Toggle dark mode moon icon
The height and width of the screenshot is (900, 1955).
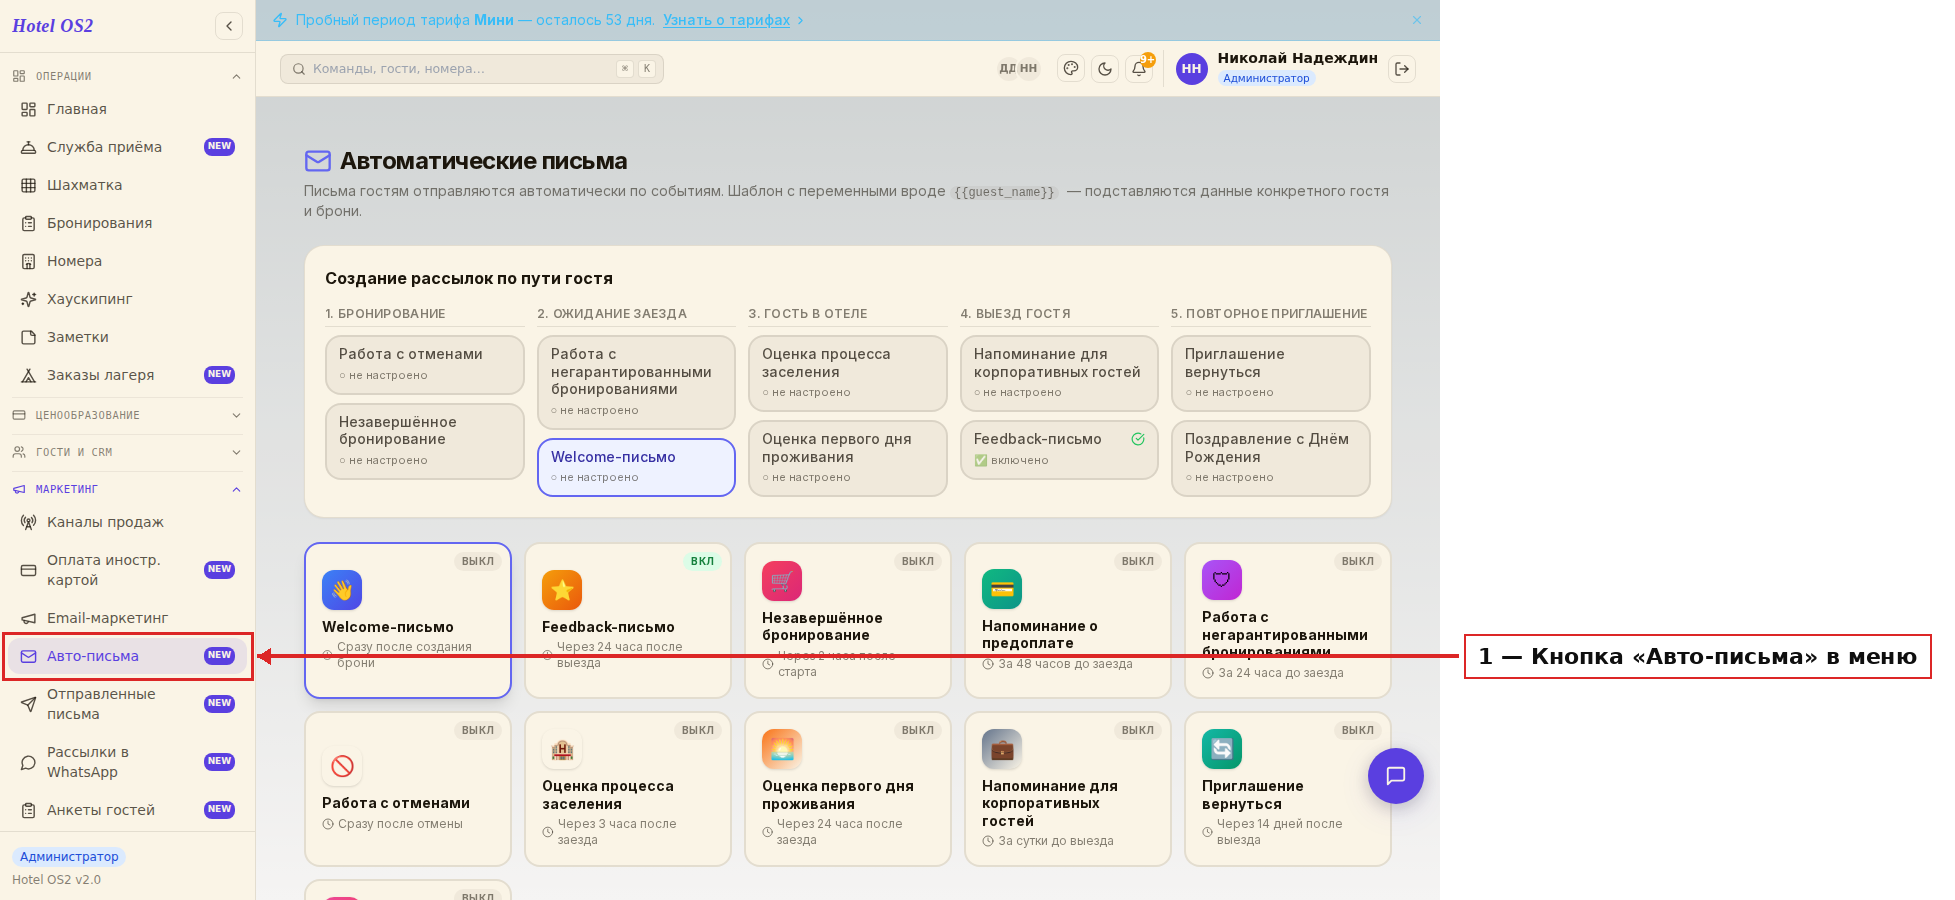(1105, 69)
